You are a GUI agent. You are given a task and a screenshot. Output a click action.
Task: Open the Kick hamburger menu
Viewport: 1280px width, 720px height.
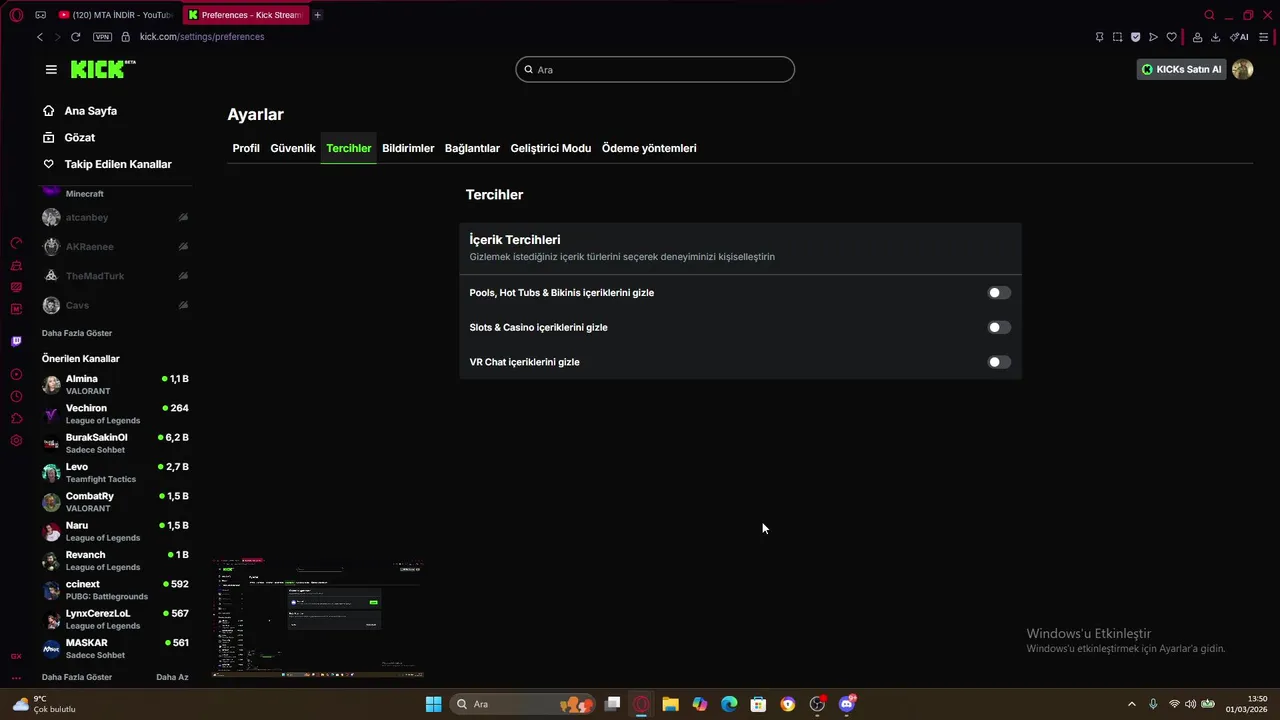51,69
